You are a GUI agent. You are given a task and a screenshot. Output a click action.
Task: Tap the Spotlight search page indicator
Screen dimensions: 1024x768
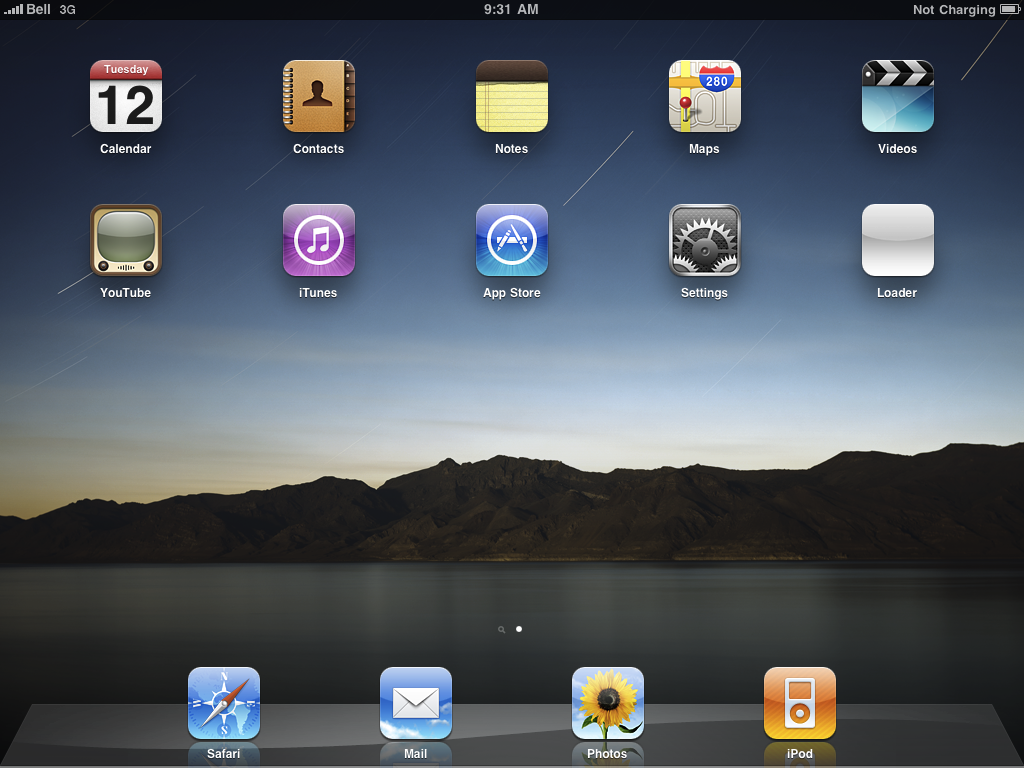tap(502, 630)
